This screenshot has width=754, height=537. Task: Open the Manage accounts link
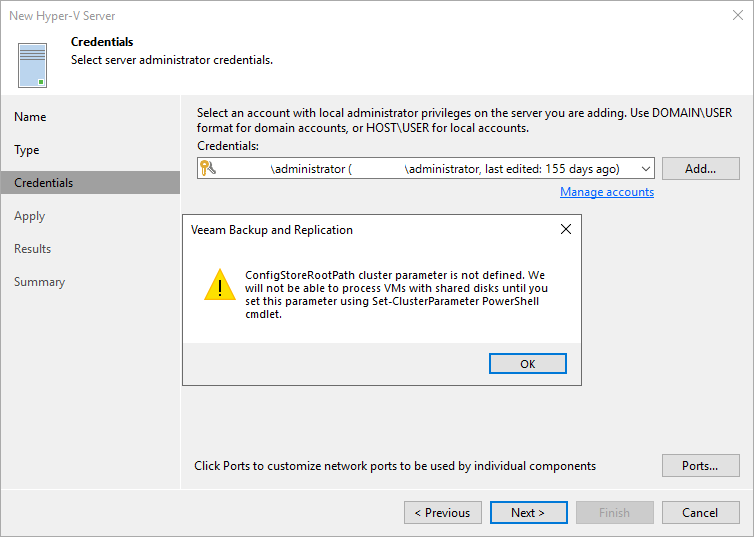(607, 192)
